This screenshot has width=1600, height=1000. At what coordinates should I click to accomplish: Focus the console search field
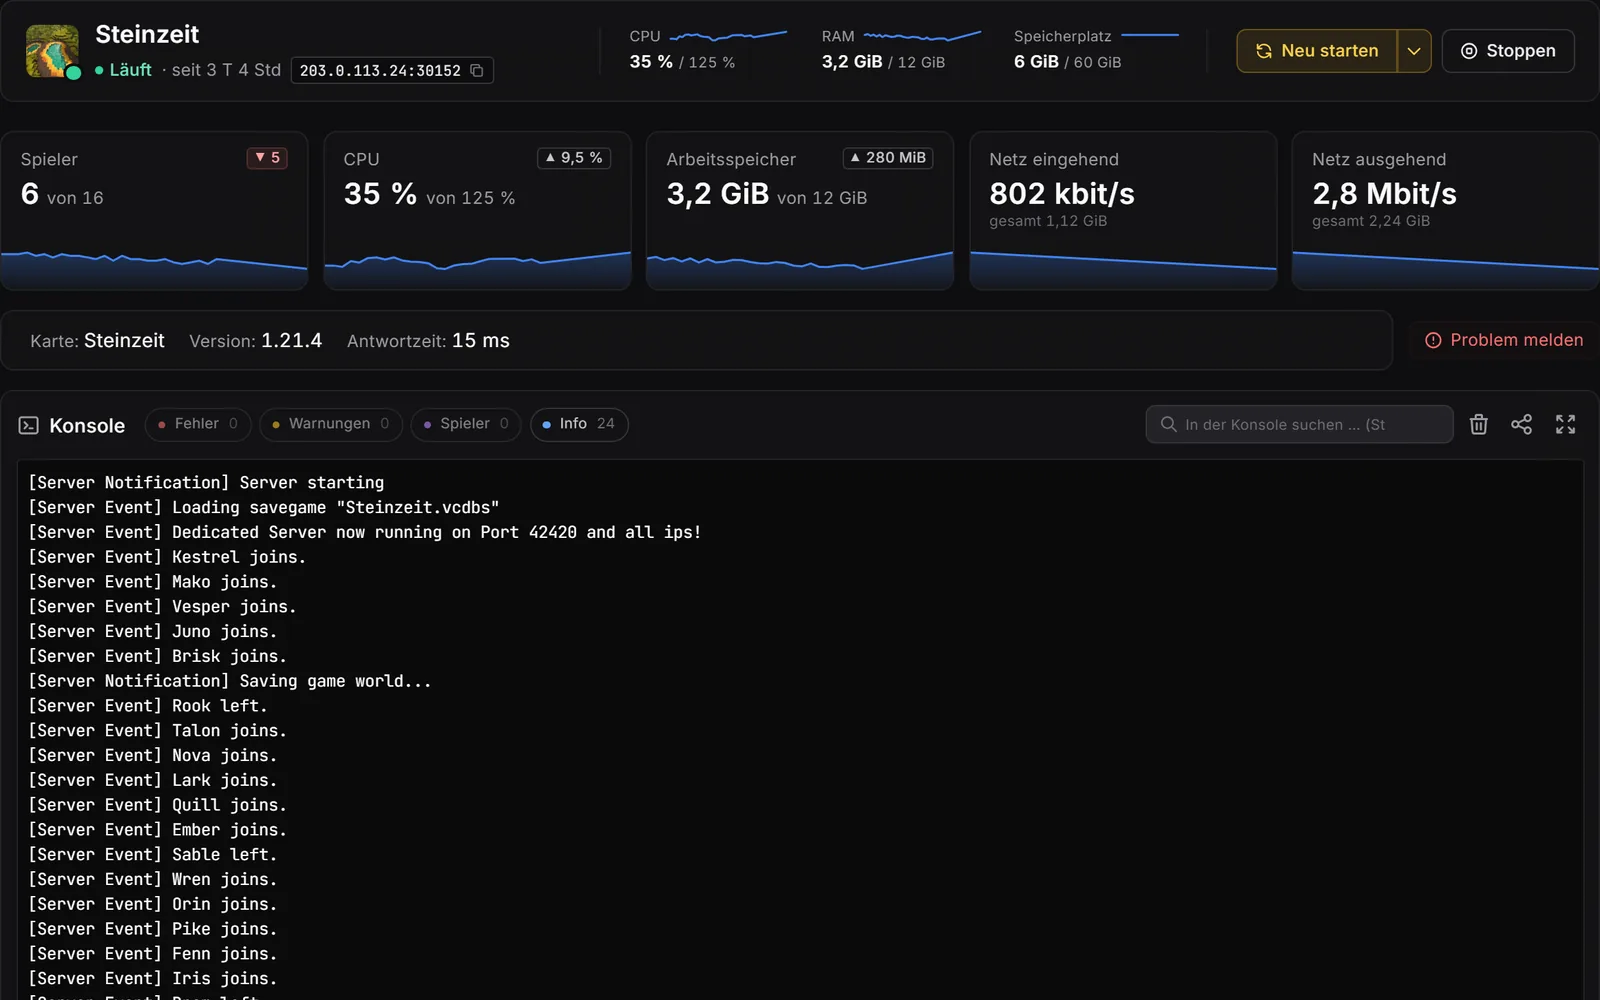pyautogui.click(x=1299, y=424)
